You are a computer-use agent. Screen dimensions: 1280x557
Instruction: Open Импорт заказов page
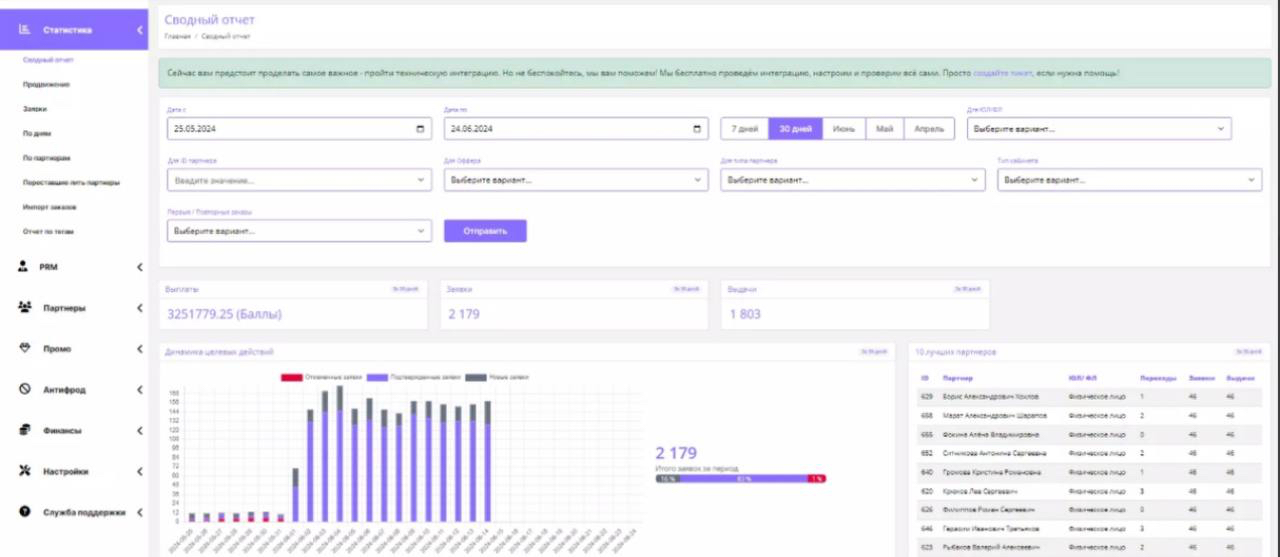[x=50, y=207]
